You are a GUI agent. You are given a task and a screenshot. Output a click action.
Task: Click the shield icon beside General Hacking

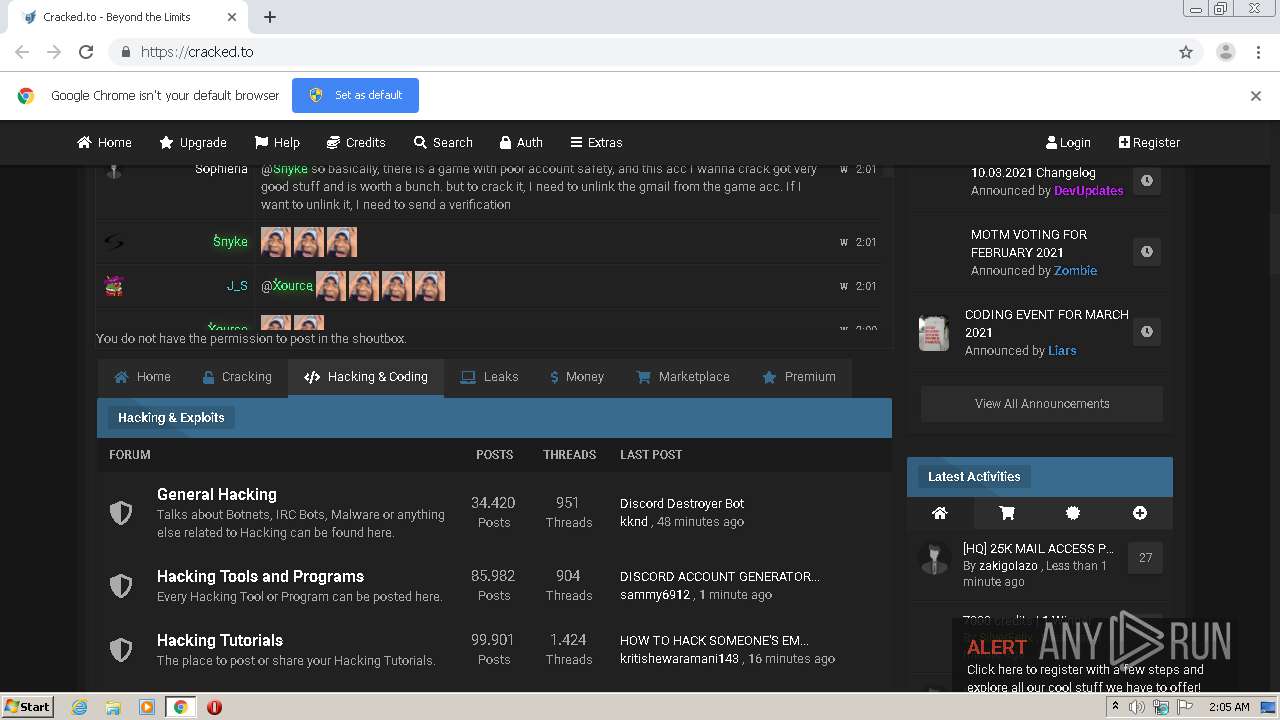click(121, 513)
